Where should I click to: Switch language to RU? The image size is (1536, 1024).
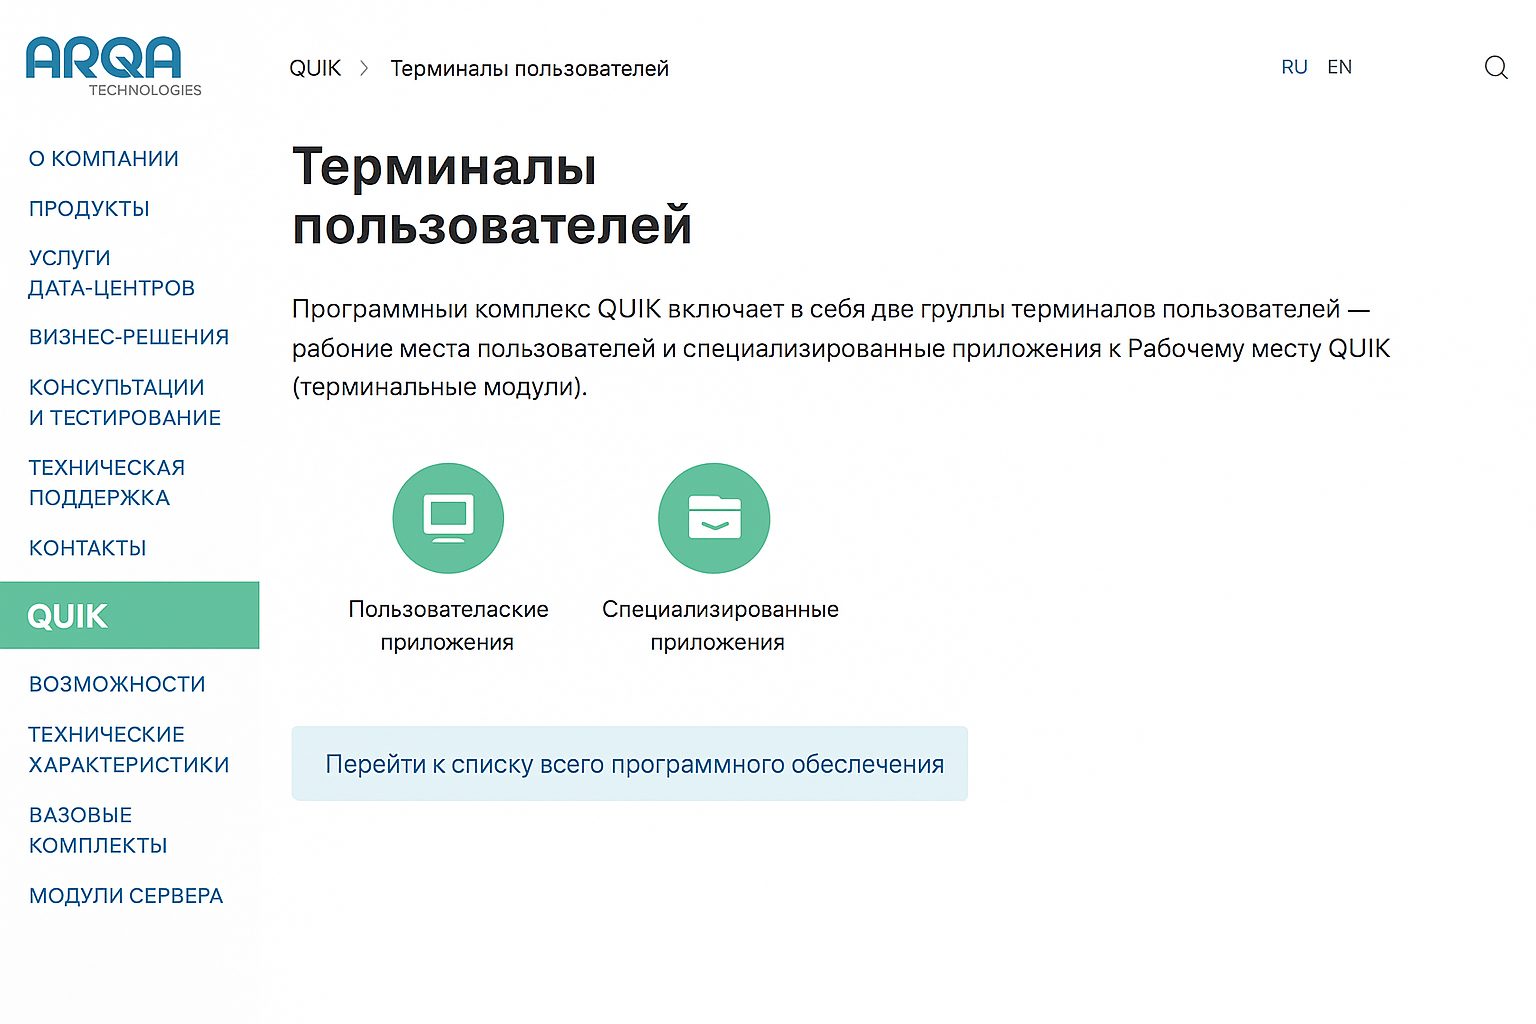(1294, 67)
